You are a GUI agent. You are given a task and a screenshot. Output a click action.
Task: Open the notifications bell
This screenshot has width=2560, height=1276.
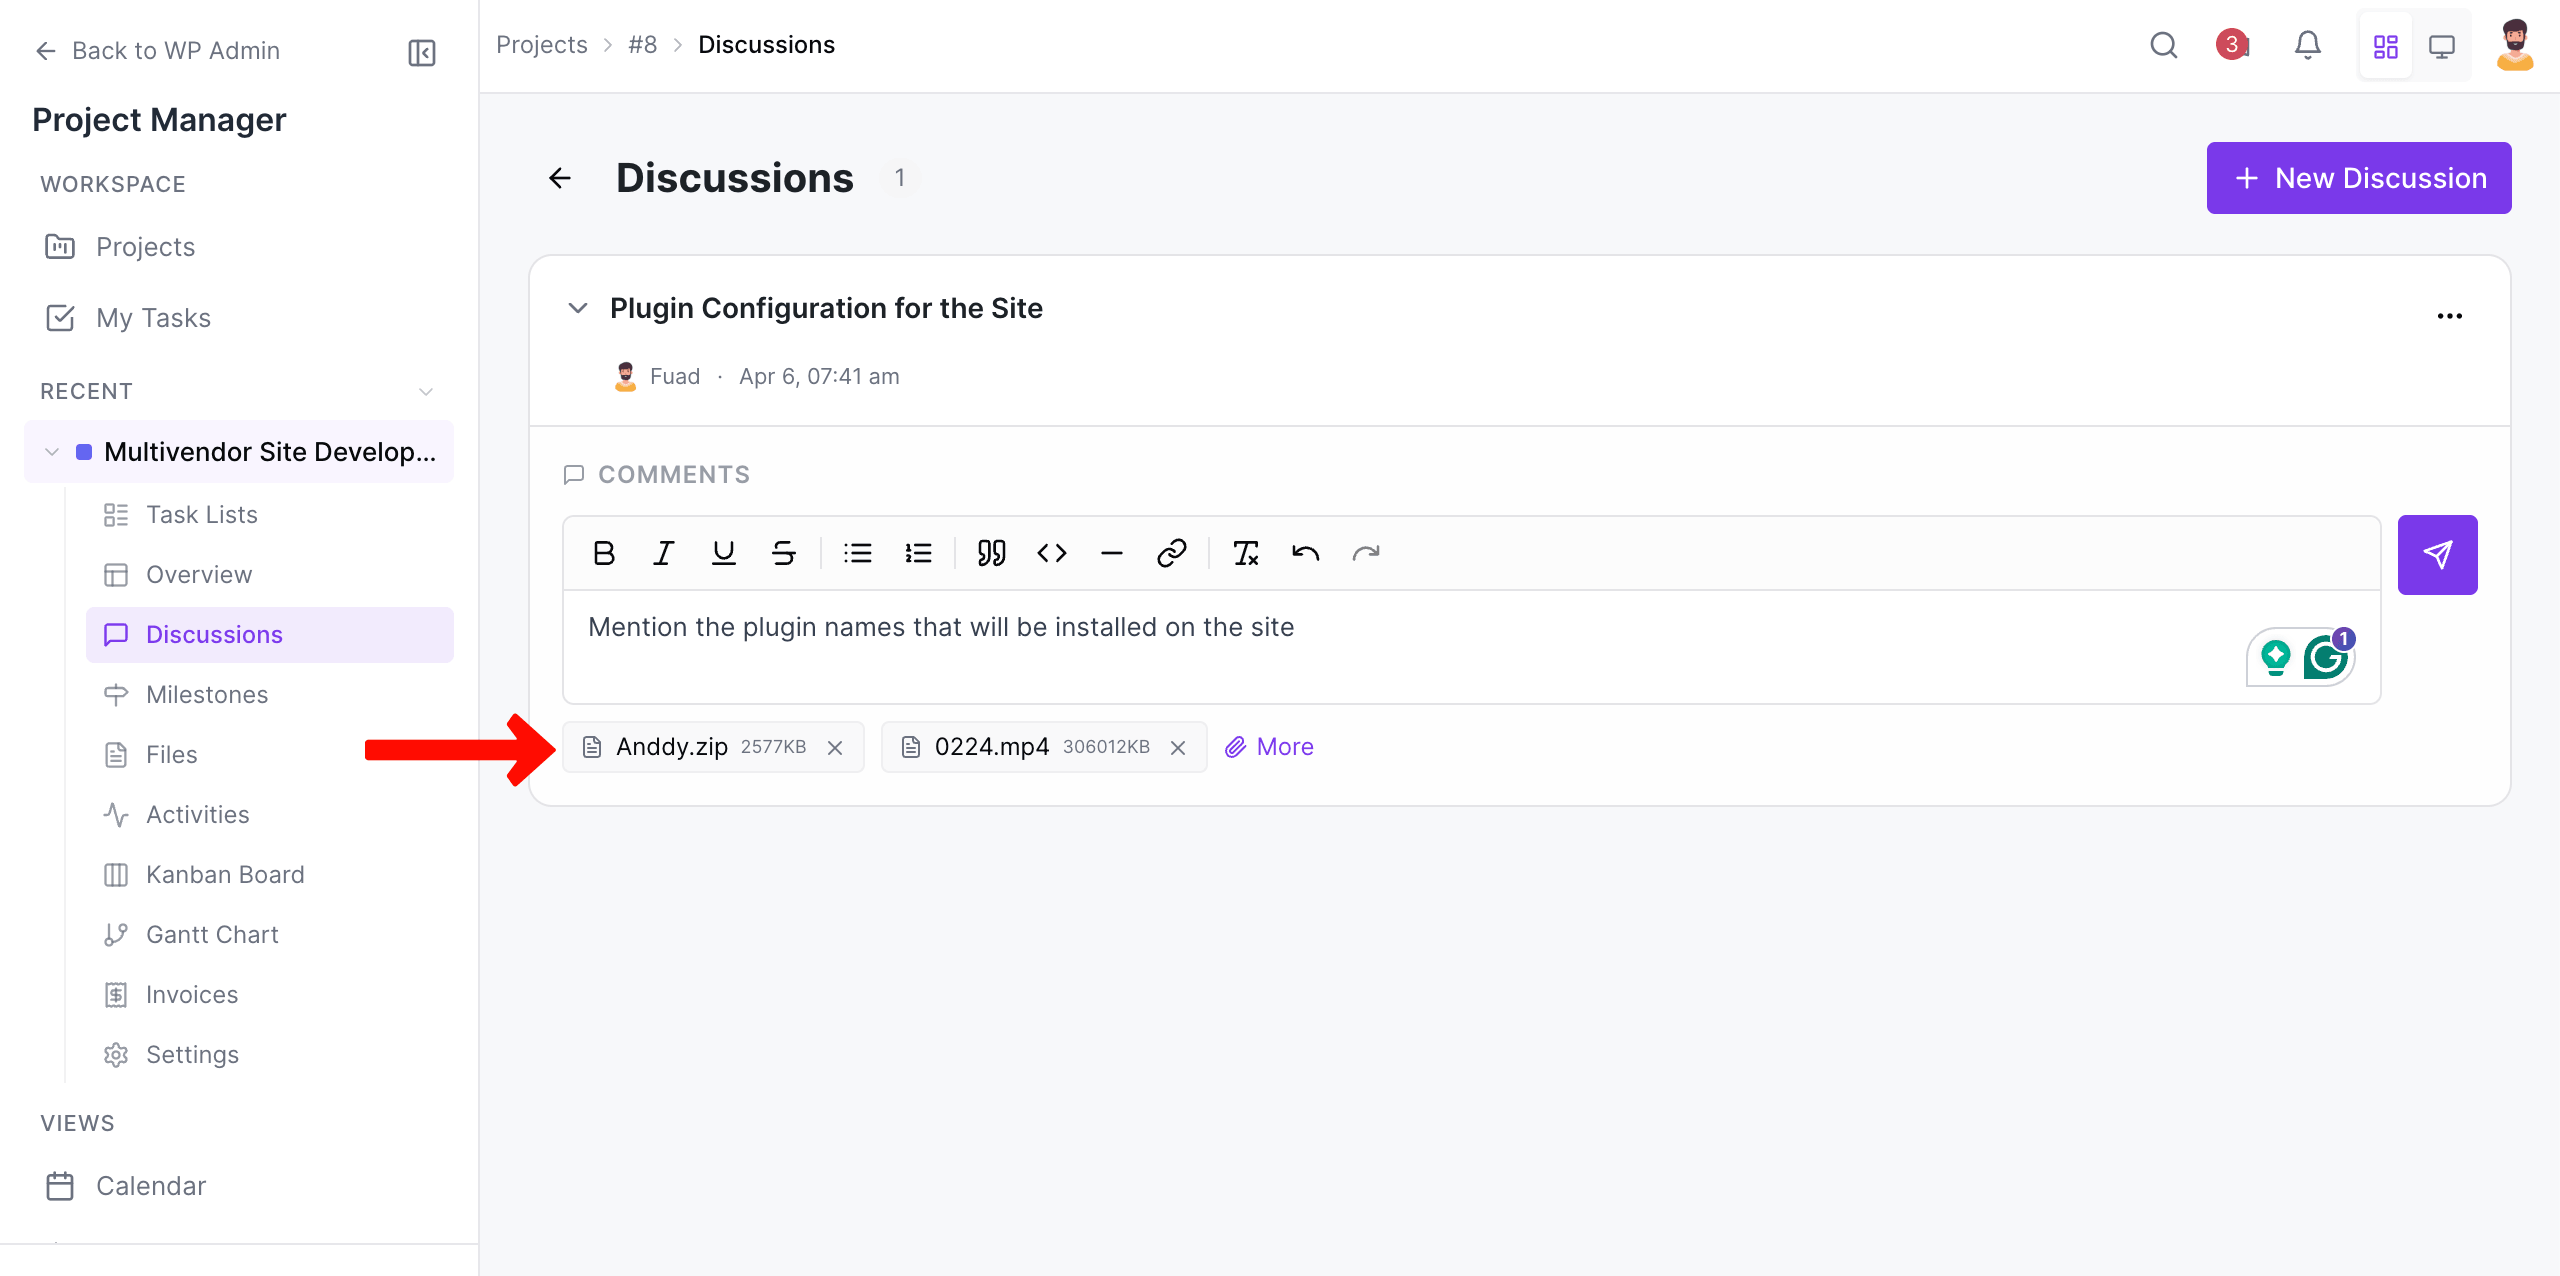[2308, 45]
